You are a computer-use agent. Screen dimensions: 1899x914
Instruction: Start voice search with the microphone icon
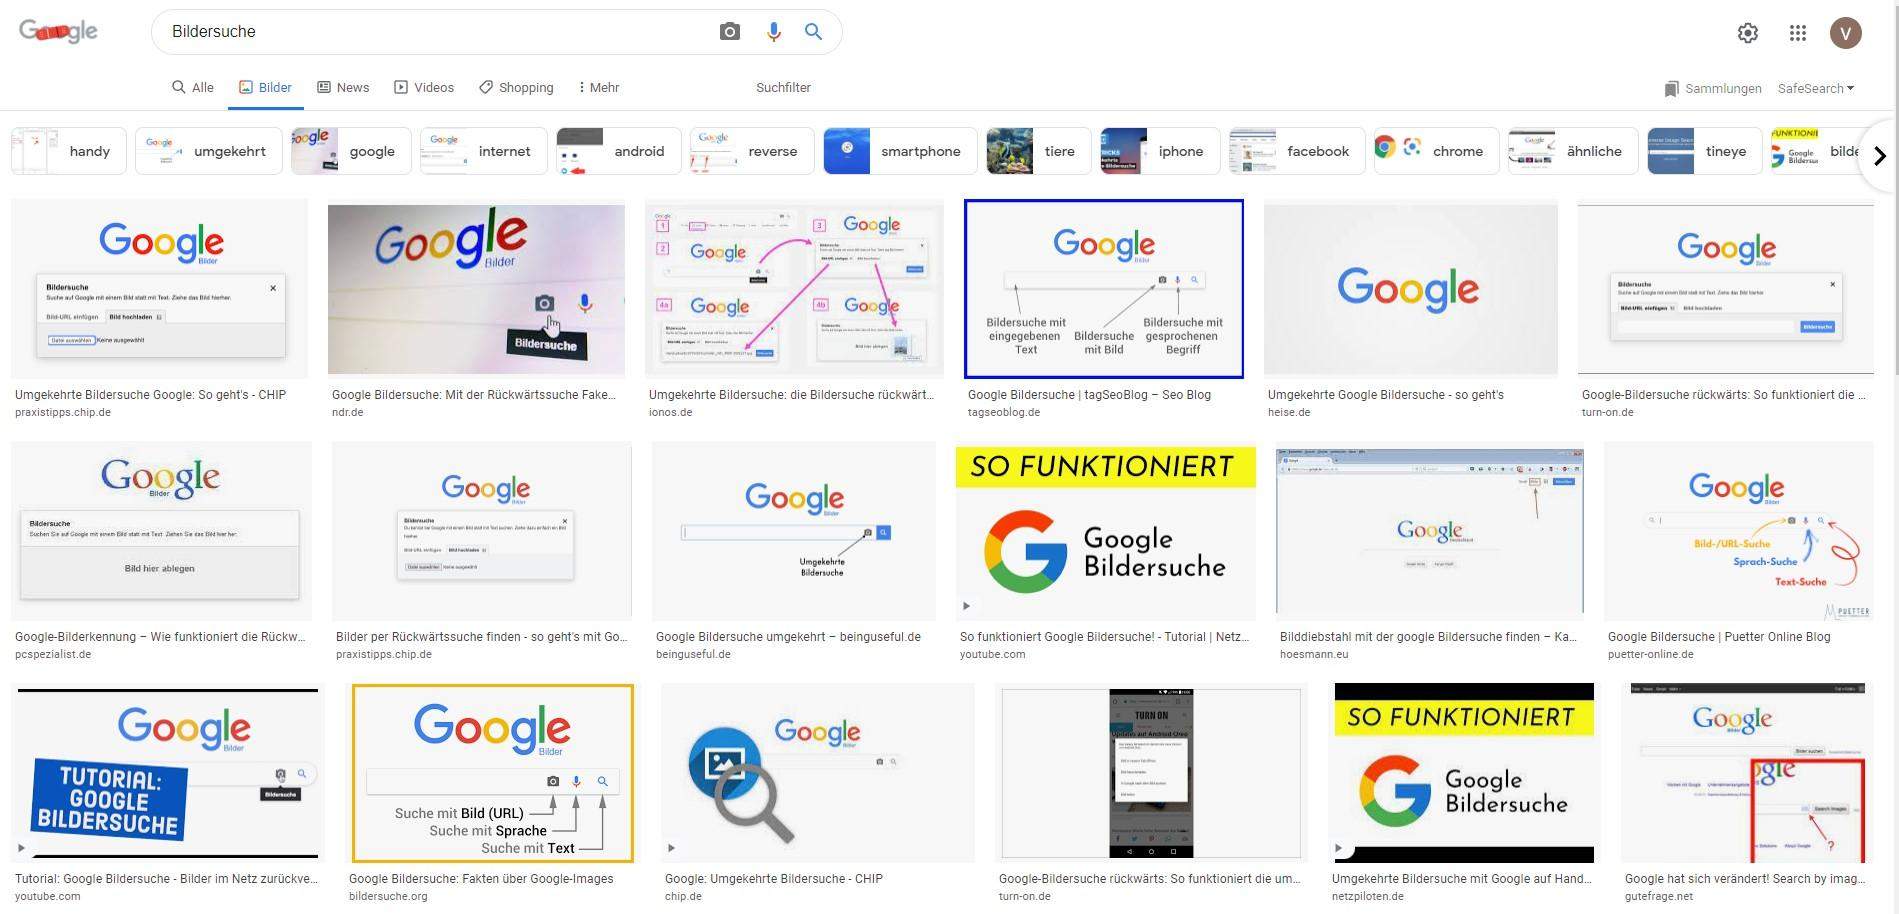pyautogui.click(x=773, y=32)
